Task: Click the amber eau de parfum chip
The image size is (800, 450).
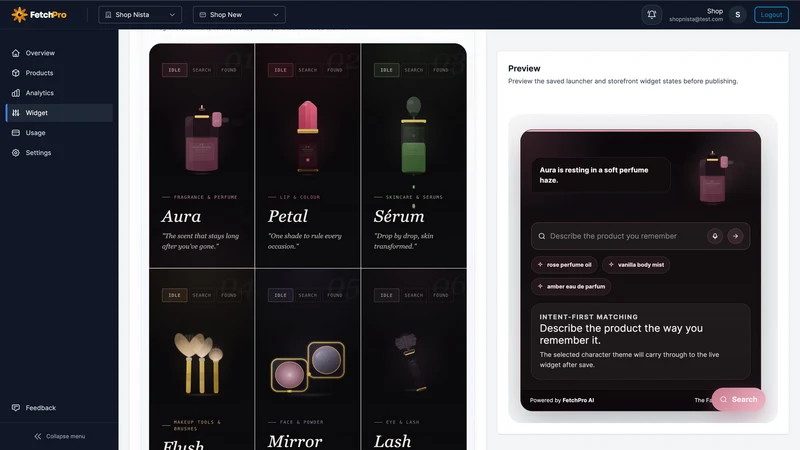Action: pyautogui.click(x=571, y=286)
